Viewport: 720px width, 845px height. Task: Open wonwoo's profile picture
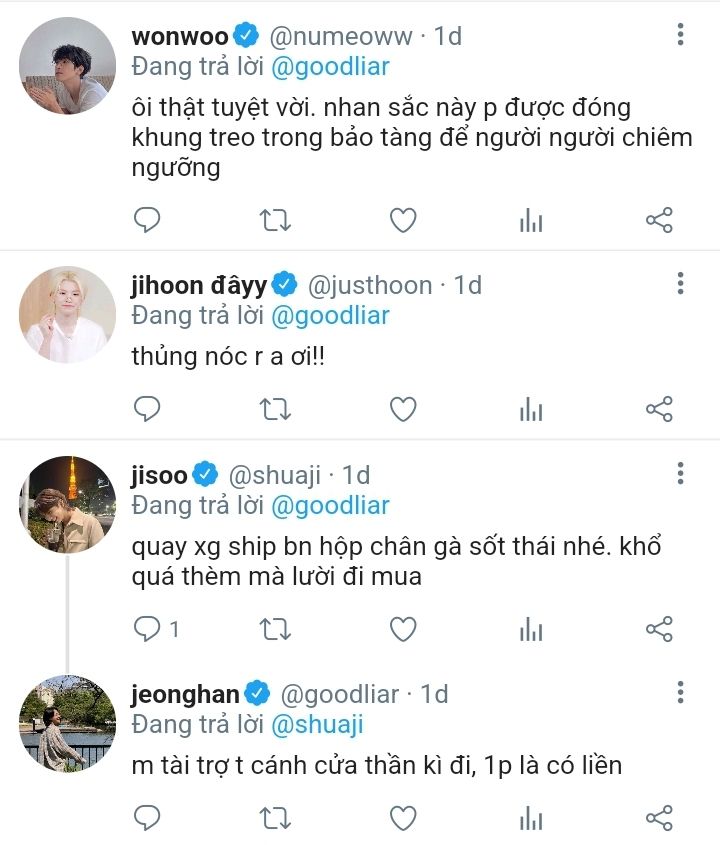click(68, 66)
